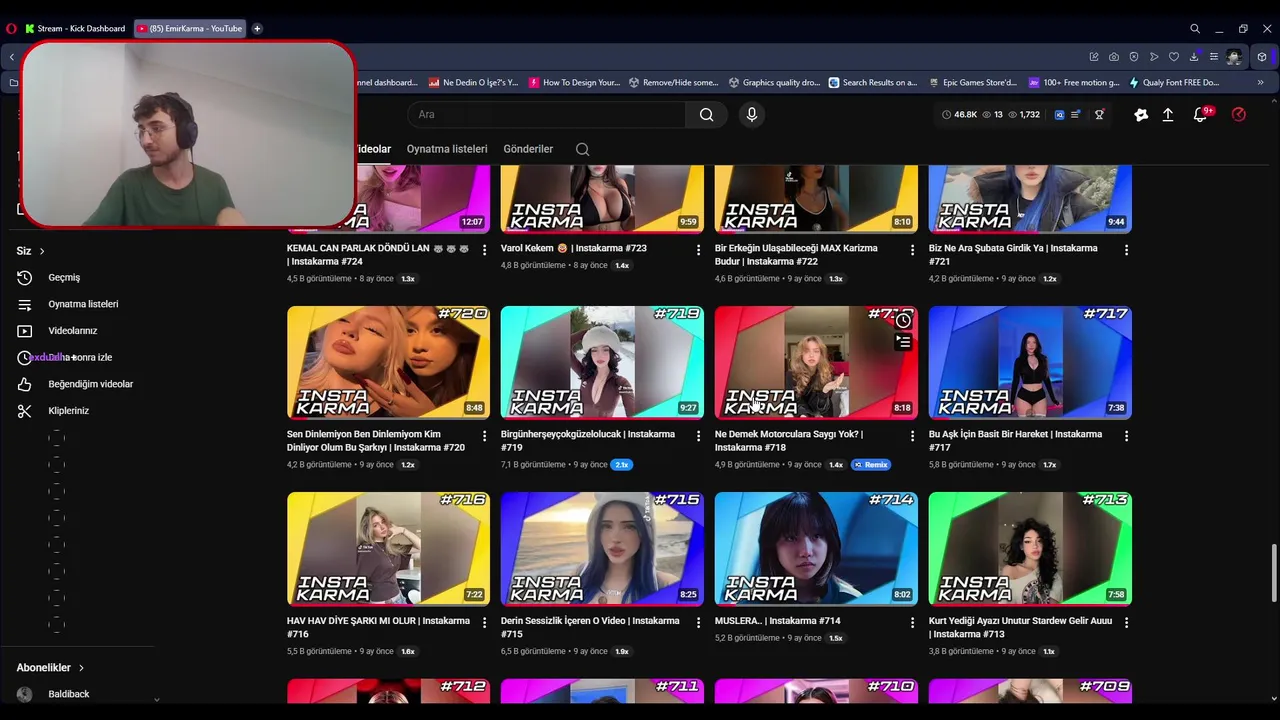Click the upload arrow icon in YouTube header

point(1167,115)
